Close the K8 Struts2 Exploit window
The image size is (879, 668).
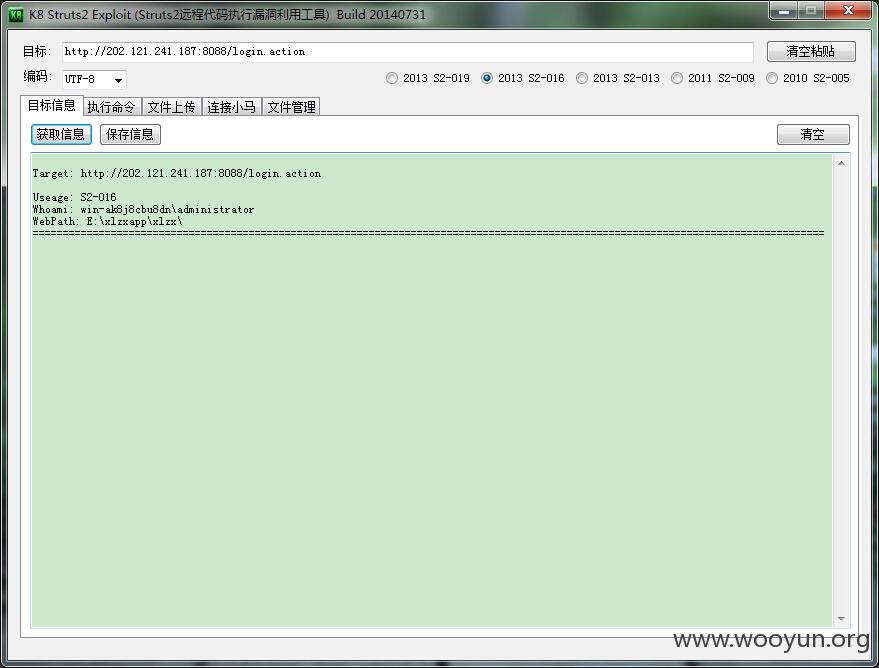848,11
